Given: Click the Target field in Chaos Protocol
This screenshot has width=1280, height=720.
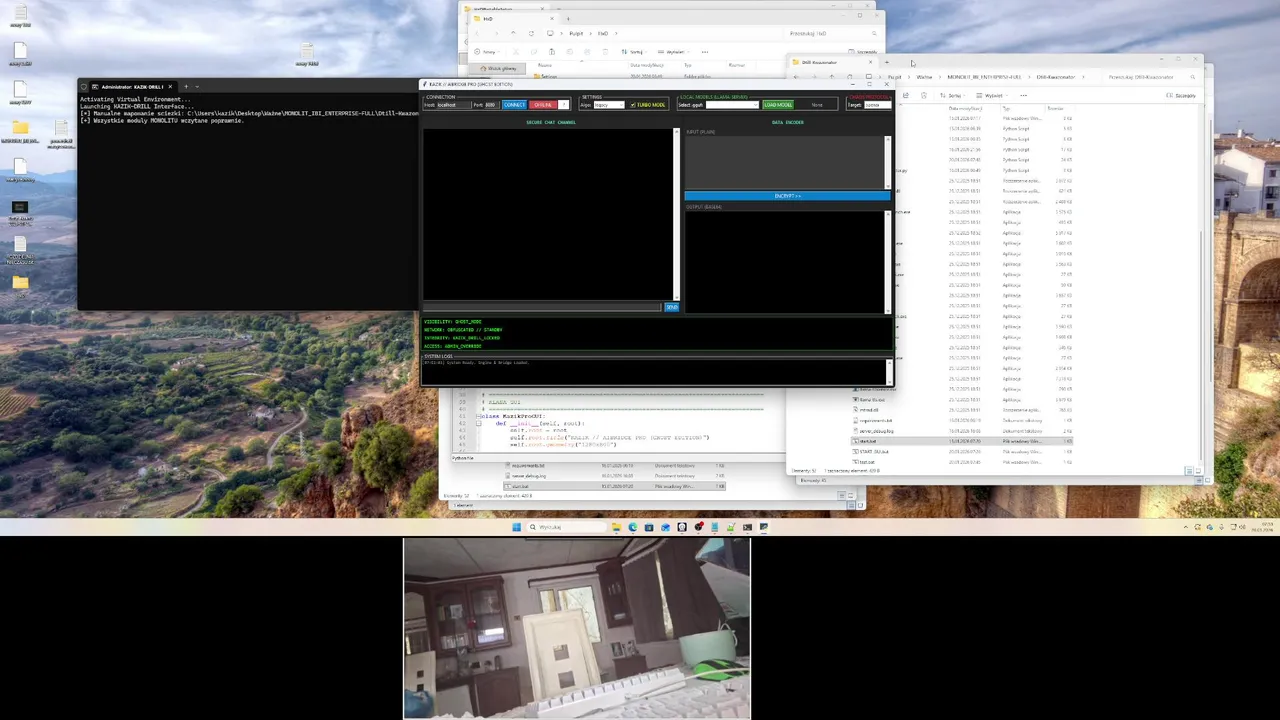Looking at the screenshot, I should (x=877, y=105).
